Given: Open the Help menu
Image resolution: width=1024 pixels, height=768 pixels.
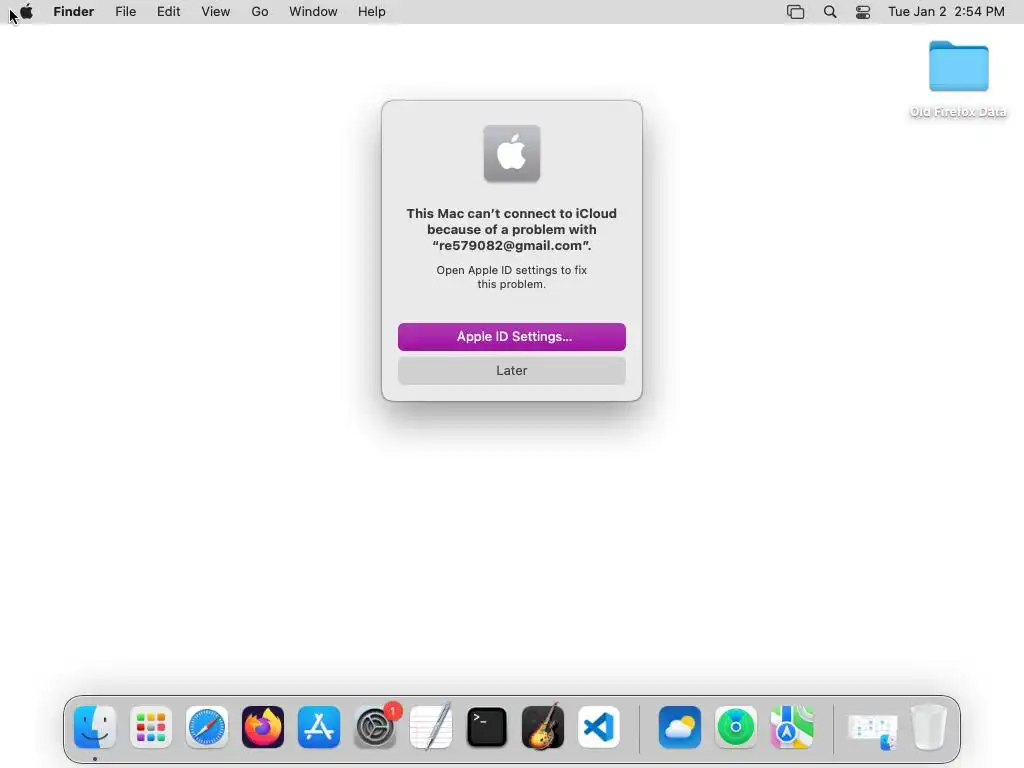Looking at the screenshot, I should [x=372, y=12].
